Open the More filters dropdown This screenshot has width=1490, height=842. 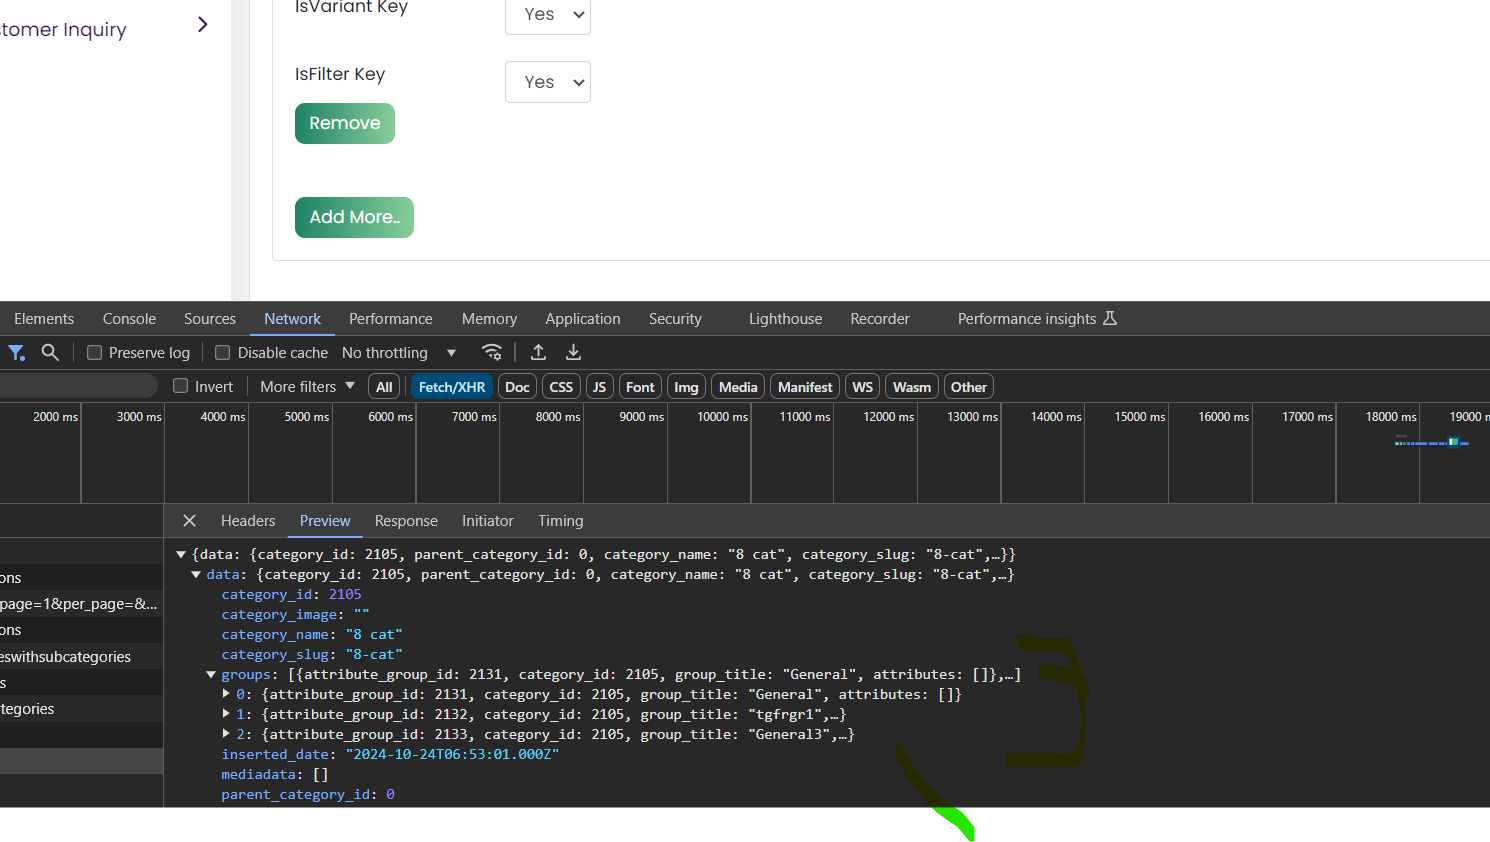tap(307, 386)
